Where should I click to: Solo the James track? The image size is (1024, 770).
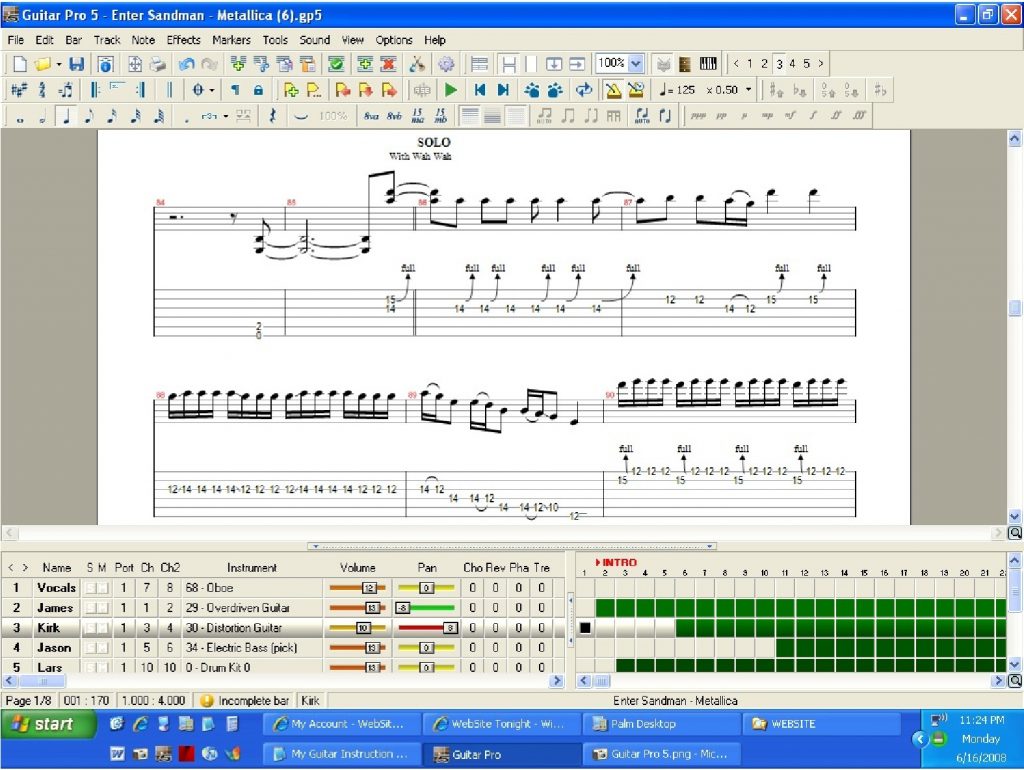90,608
